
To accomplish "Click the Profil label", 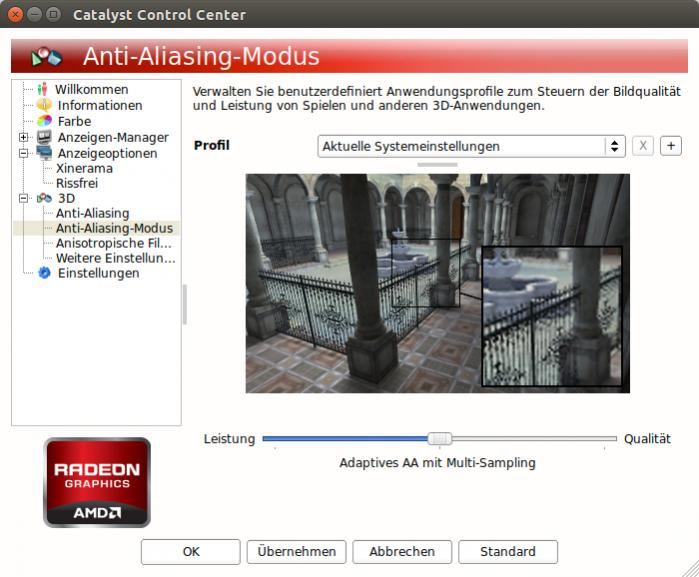I will (x=212, y=145).
